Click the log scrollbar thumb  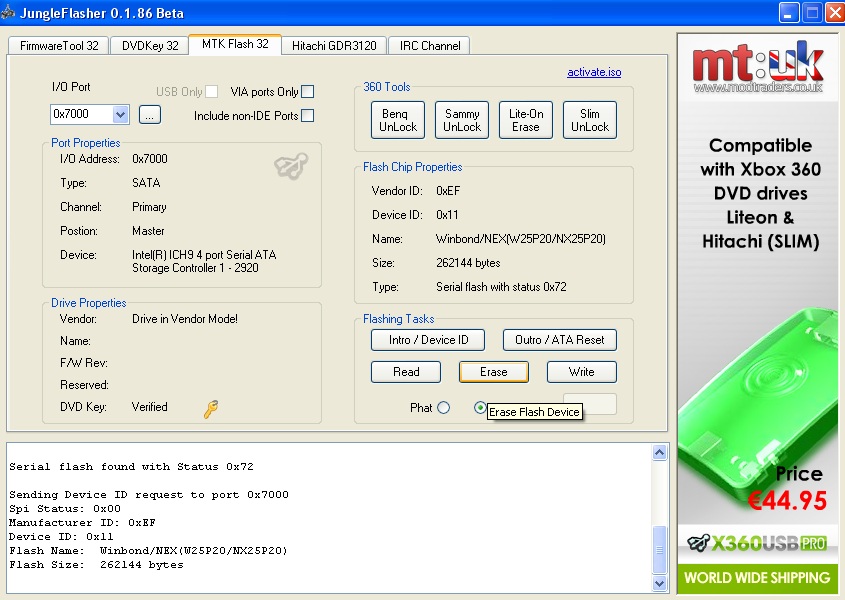660,549
